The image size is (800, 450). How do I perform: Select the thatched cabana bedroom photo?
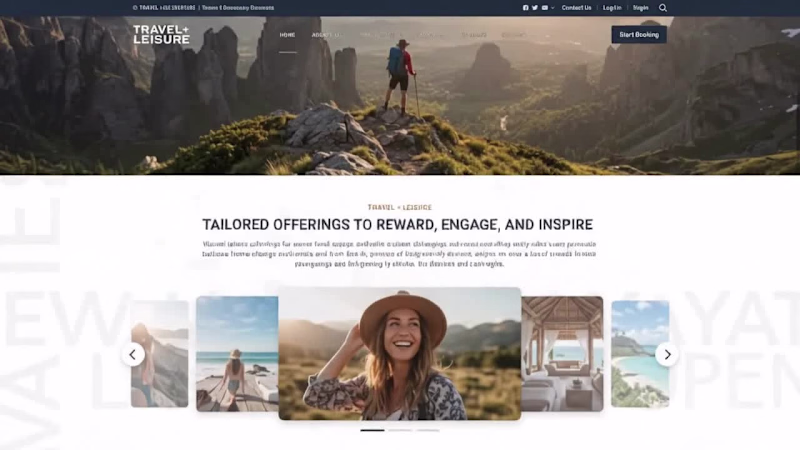562,354
